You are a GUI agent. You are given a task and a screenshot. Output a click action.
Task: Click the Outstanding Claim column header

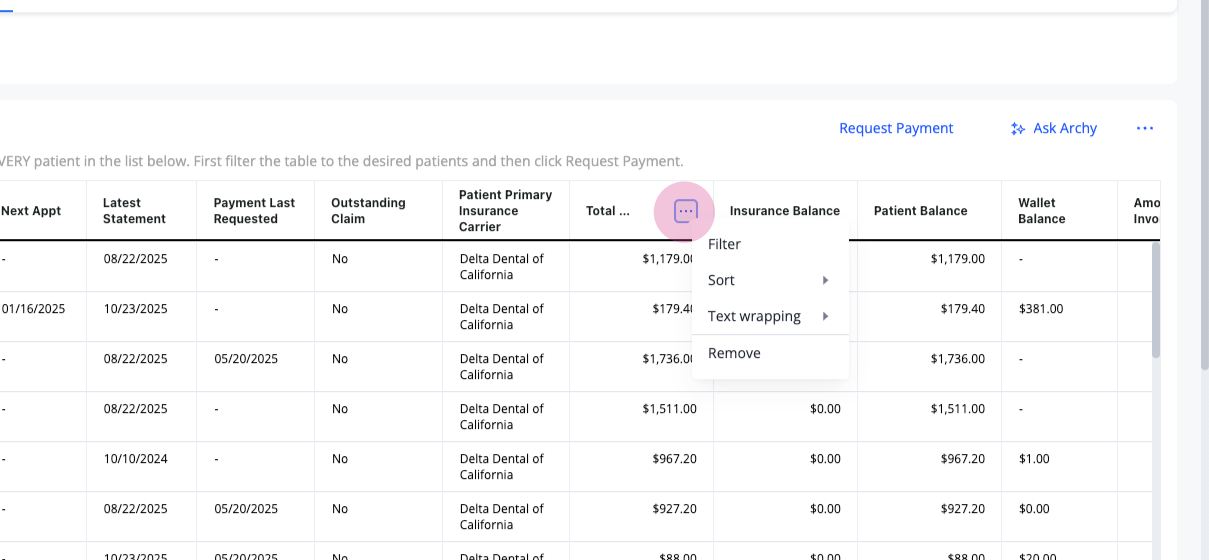click(368, 211)
